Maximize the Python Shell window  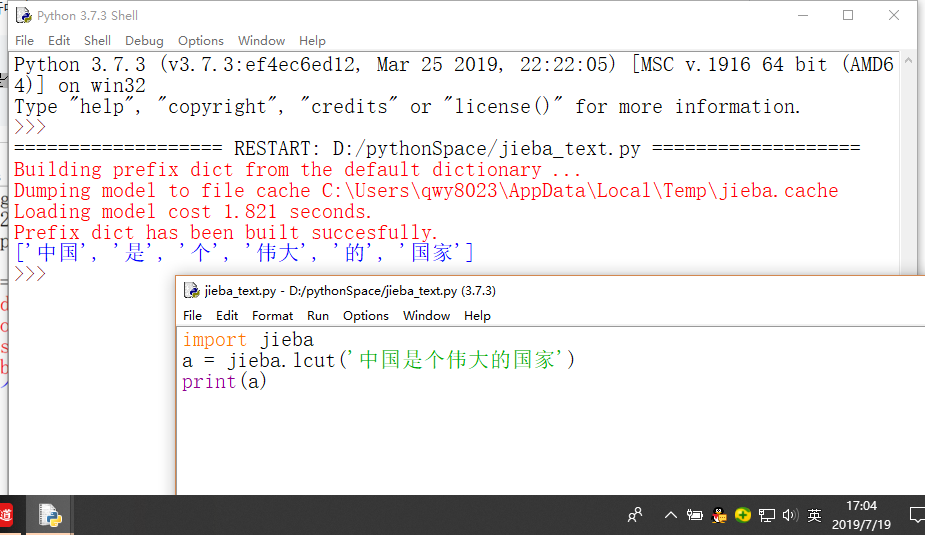[848, 15]
